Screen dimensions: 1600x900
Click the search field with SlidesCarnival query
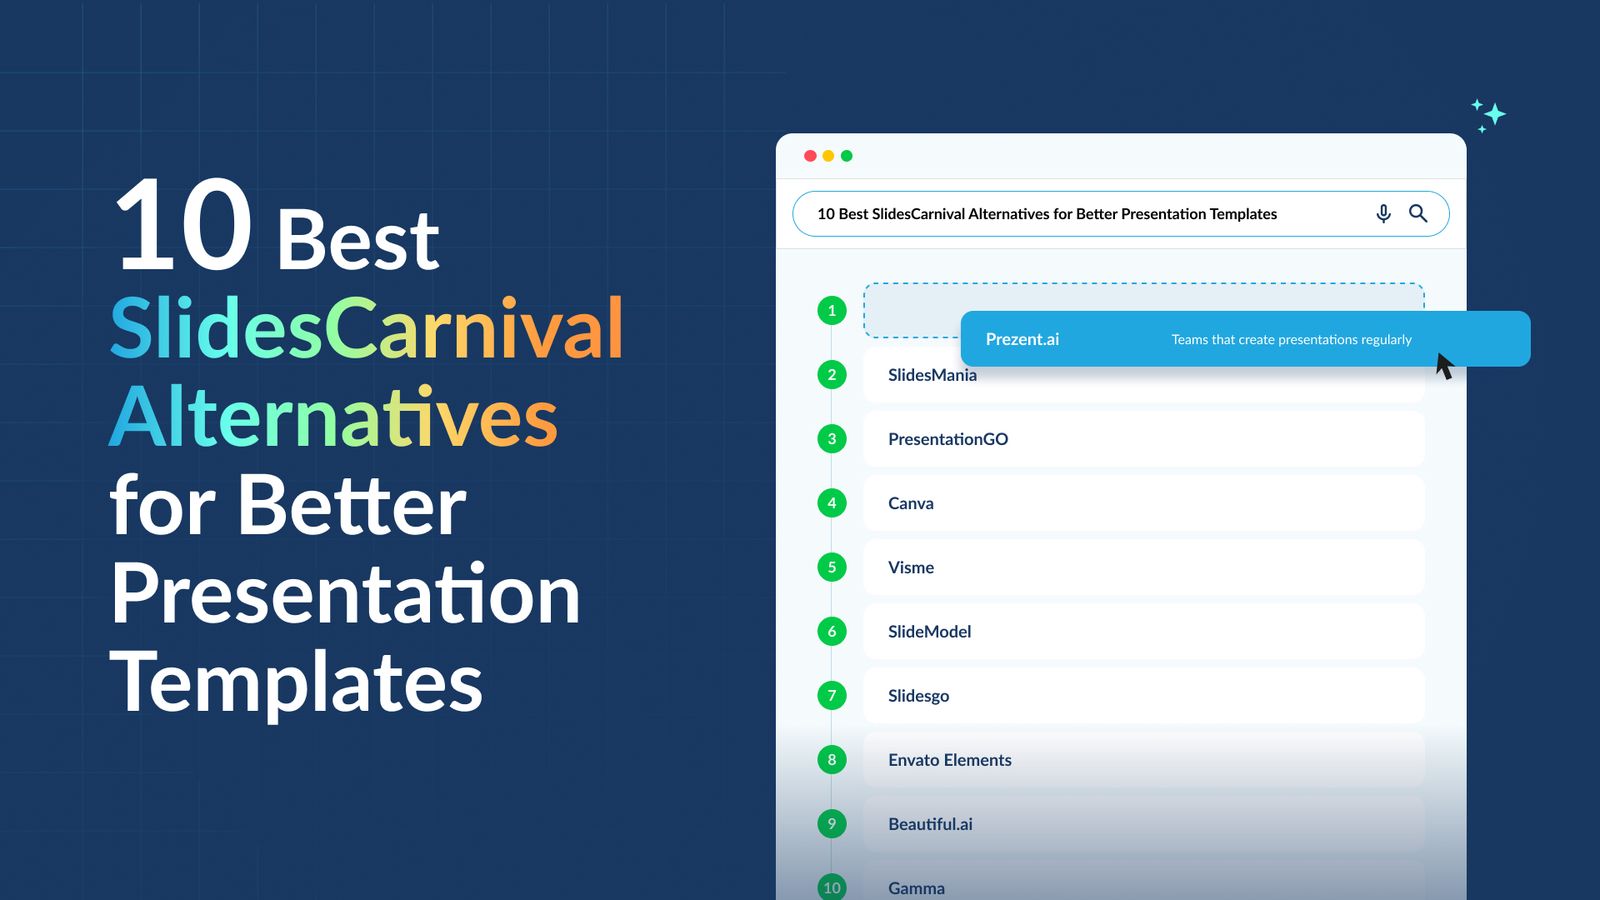point(1121,214)
